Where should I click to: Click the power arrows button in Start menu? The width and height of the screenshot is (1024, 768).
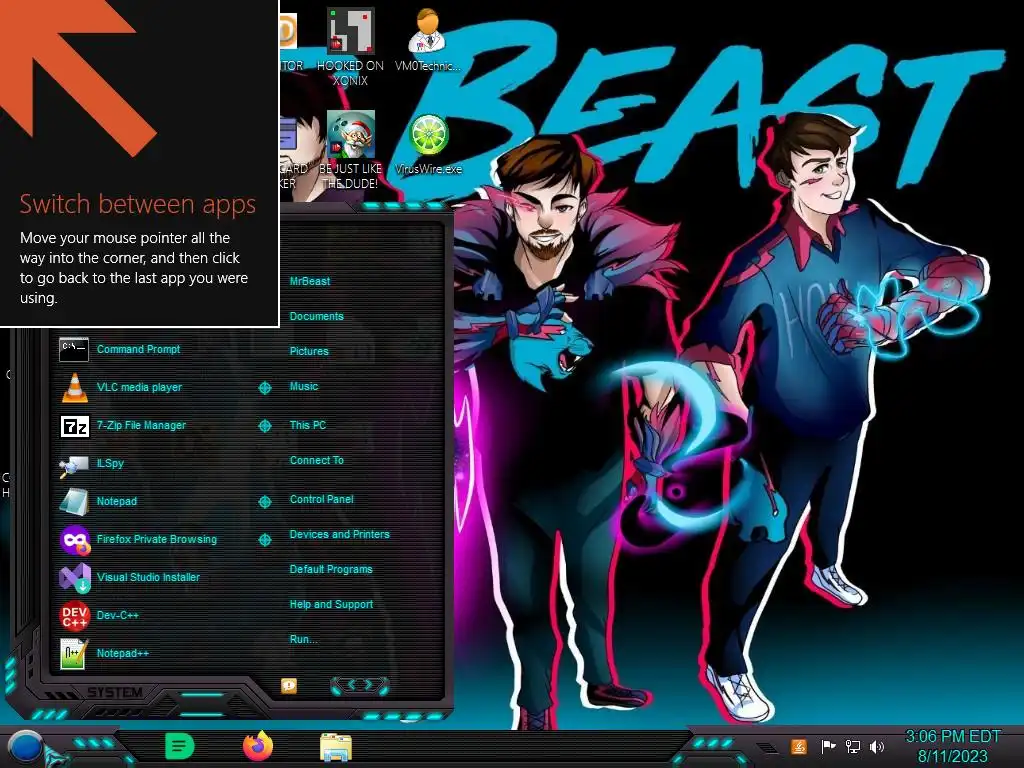pyautogui.click(x=360, y=685)
